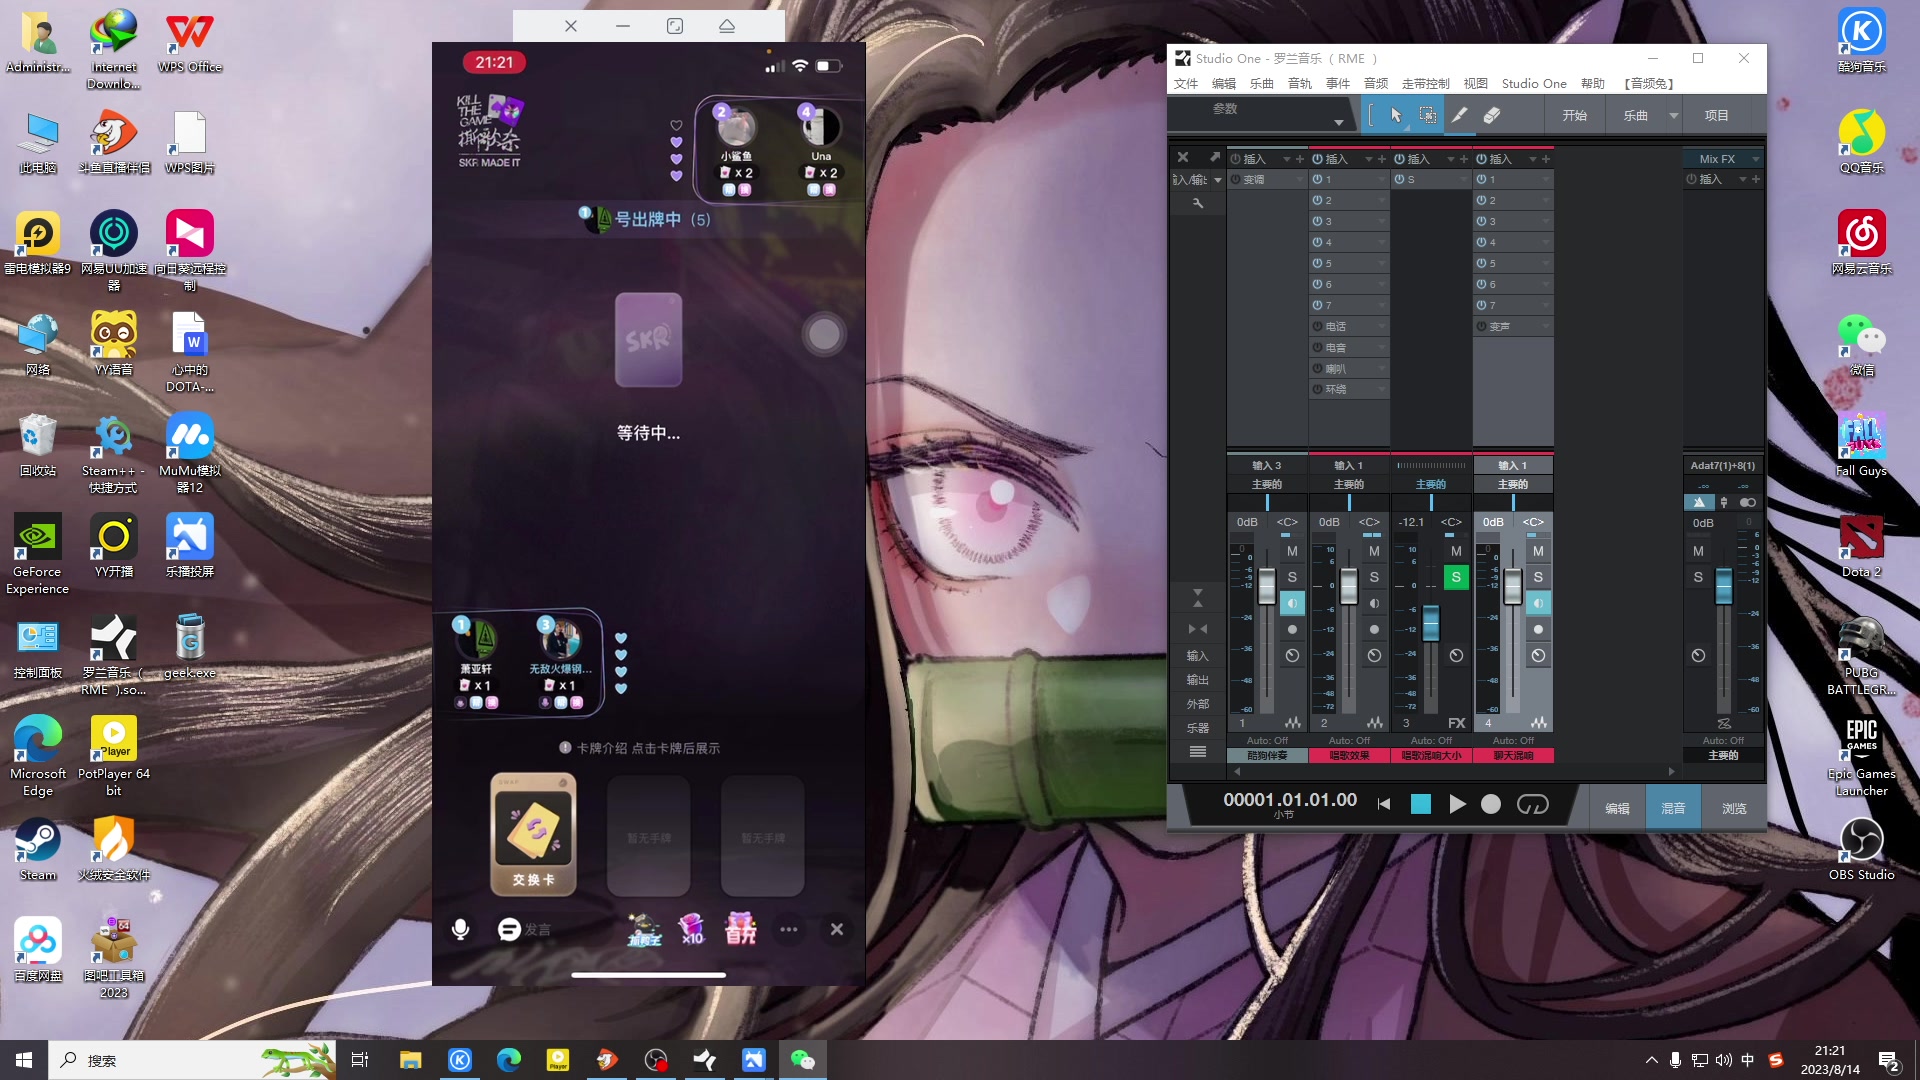Open the automation knob on channel 3
The height and width of the screenshot is (1080, 1920).
coord(1456,656)
